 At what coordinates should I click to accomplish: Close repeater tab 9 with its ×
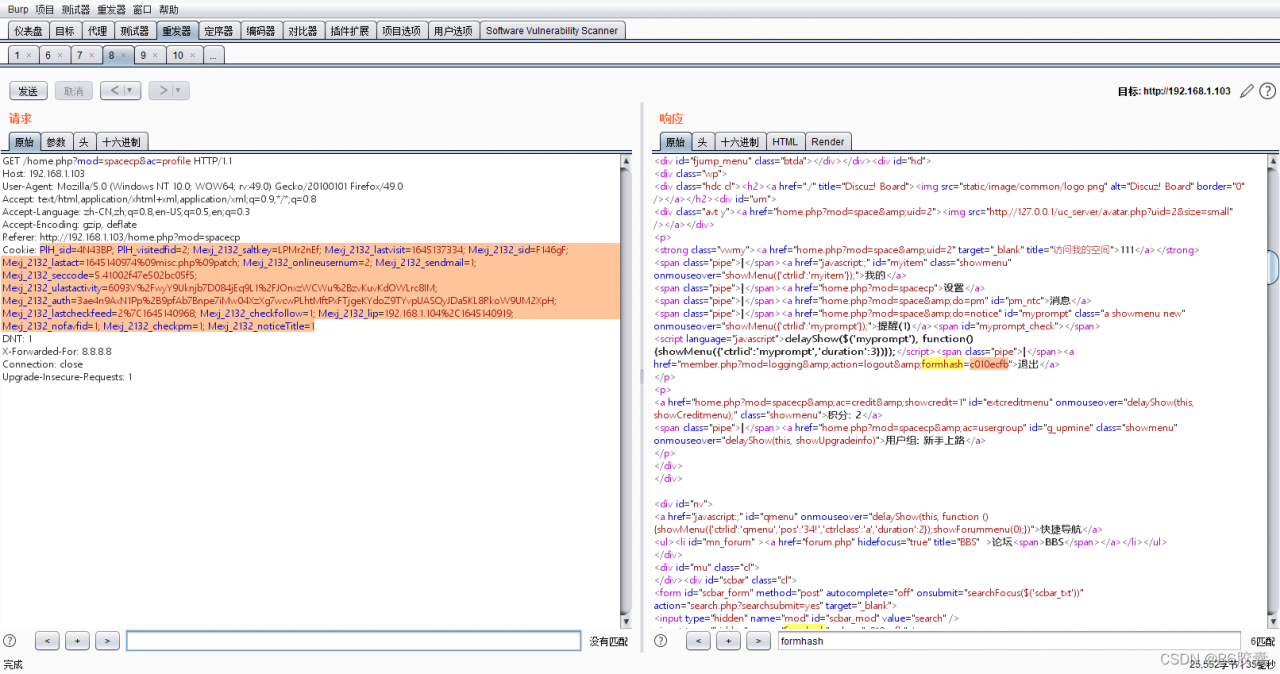point(156,56)
